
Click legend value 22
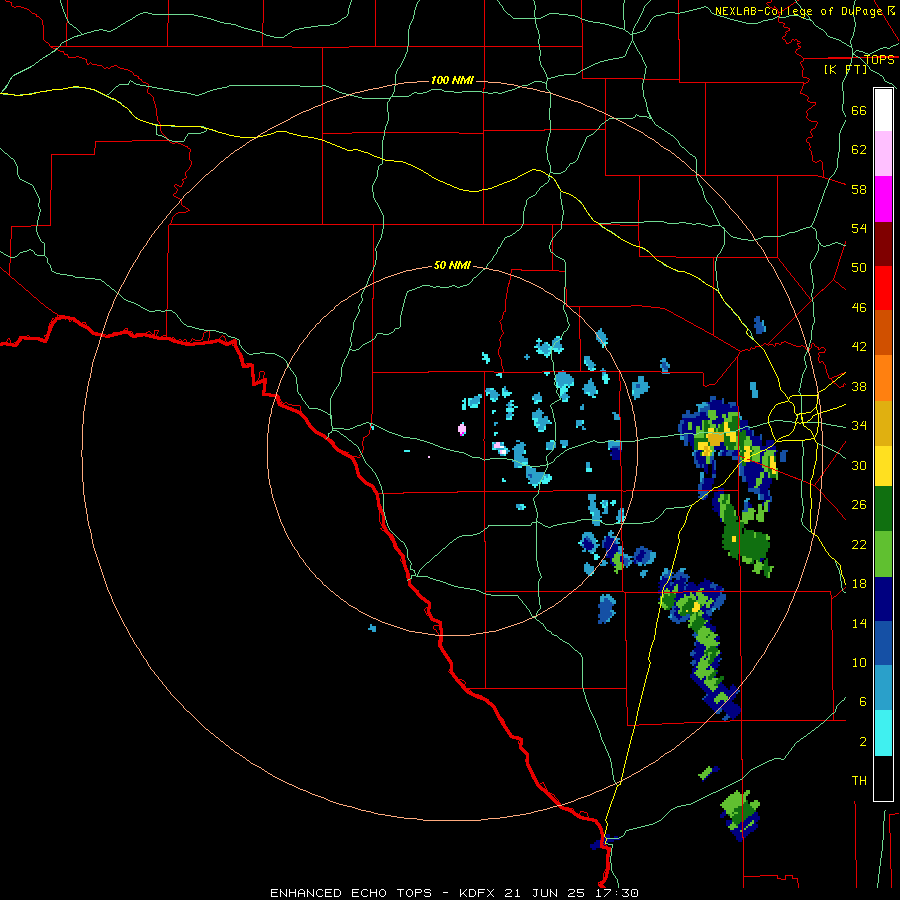pos(859,544)
